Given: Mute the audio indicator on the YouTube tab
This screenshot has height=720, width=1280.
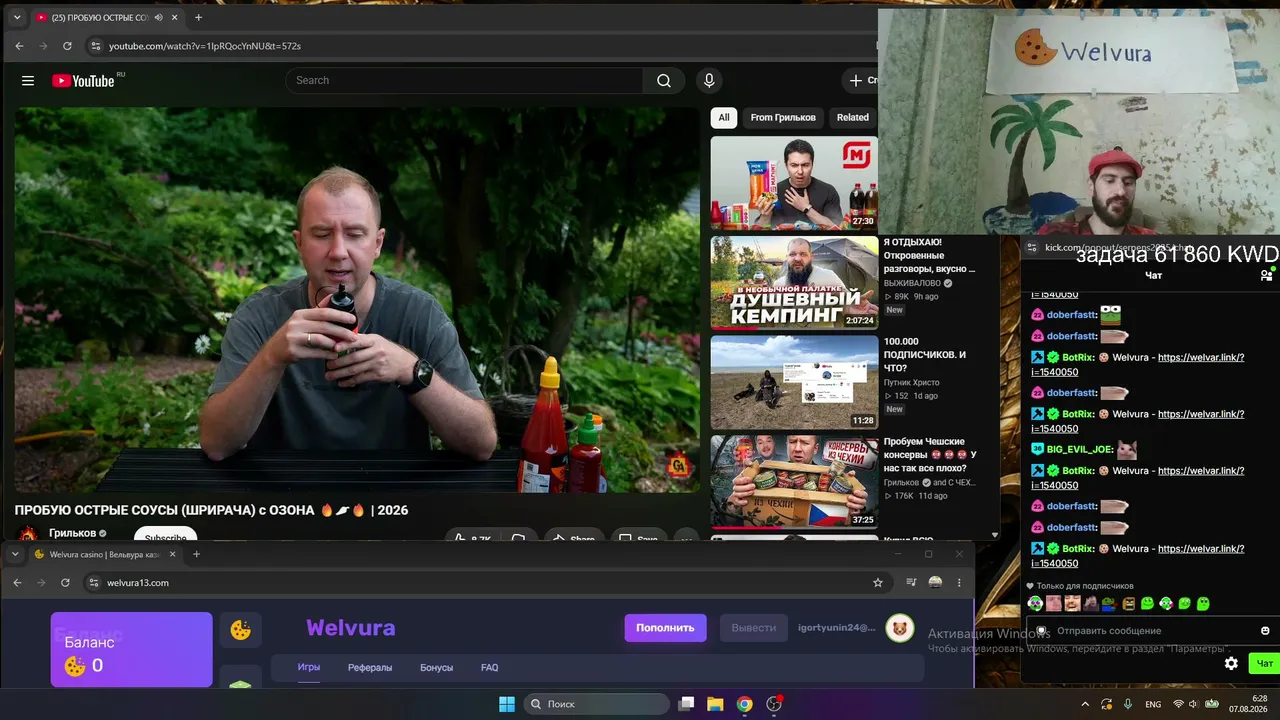Looking at the screenshot, I should click(159, 18).
